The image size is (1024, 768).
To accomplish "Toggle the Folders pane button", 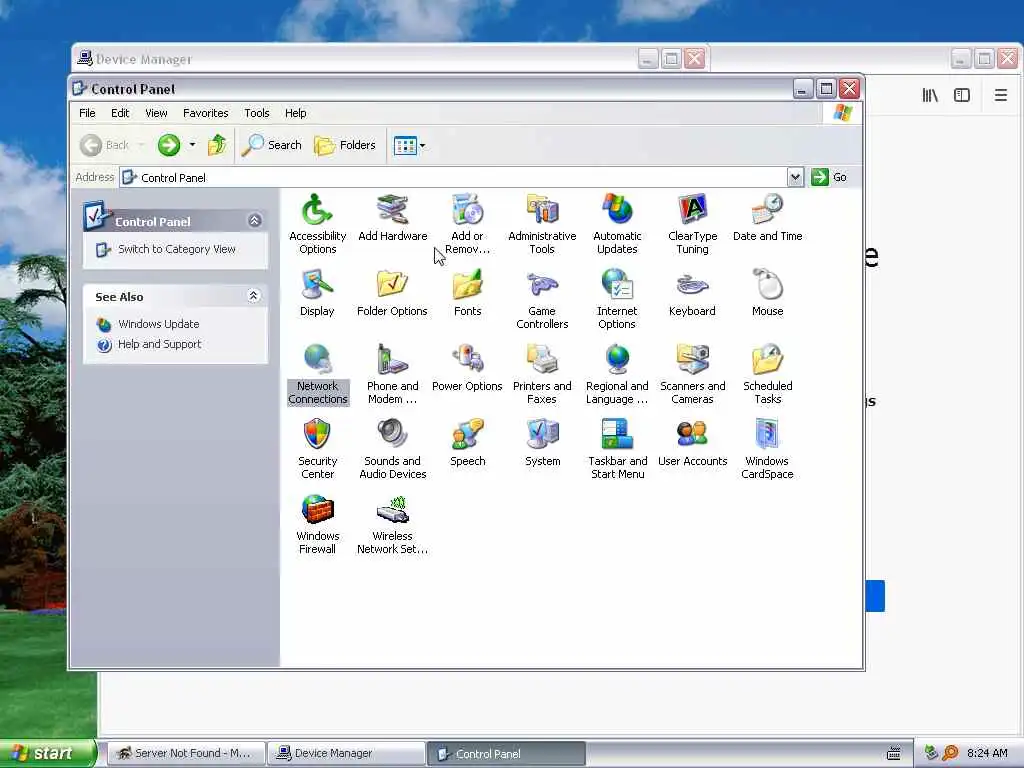I will click(345, 145).
